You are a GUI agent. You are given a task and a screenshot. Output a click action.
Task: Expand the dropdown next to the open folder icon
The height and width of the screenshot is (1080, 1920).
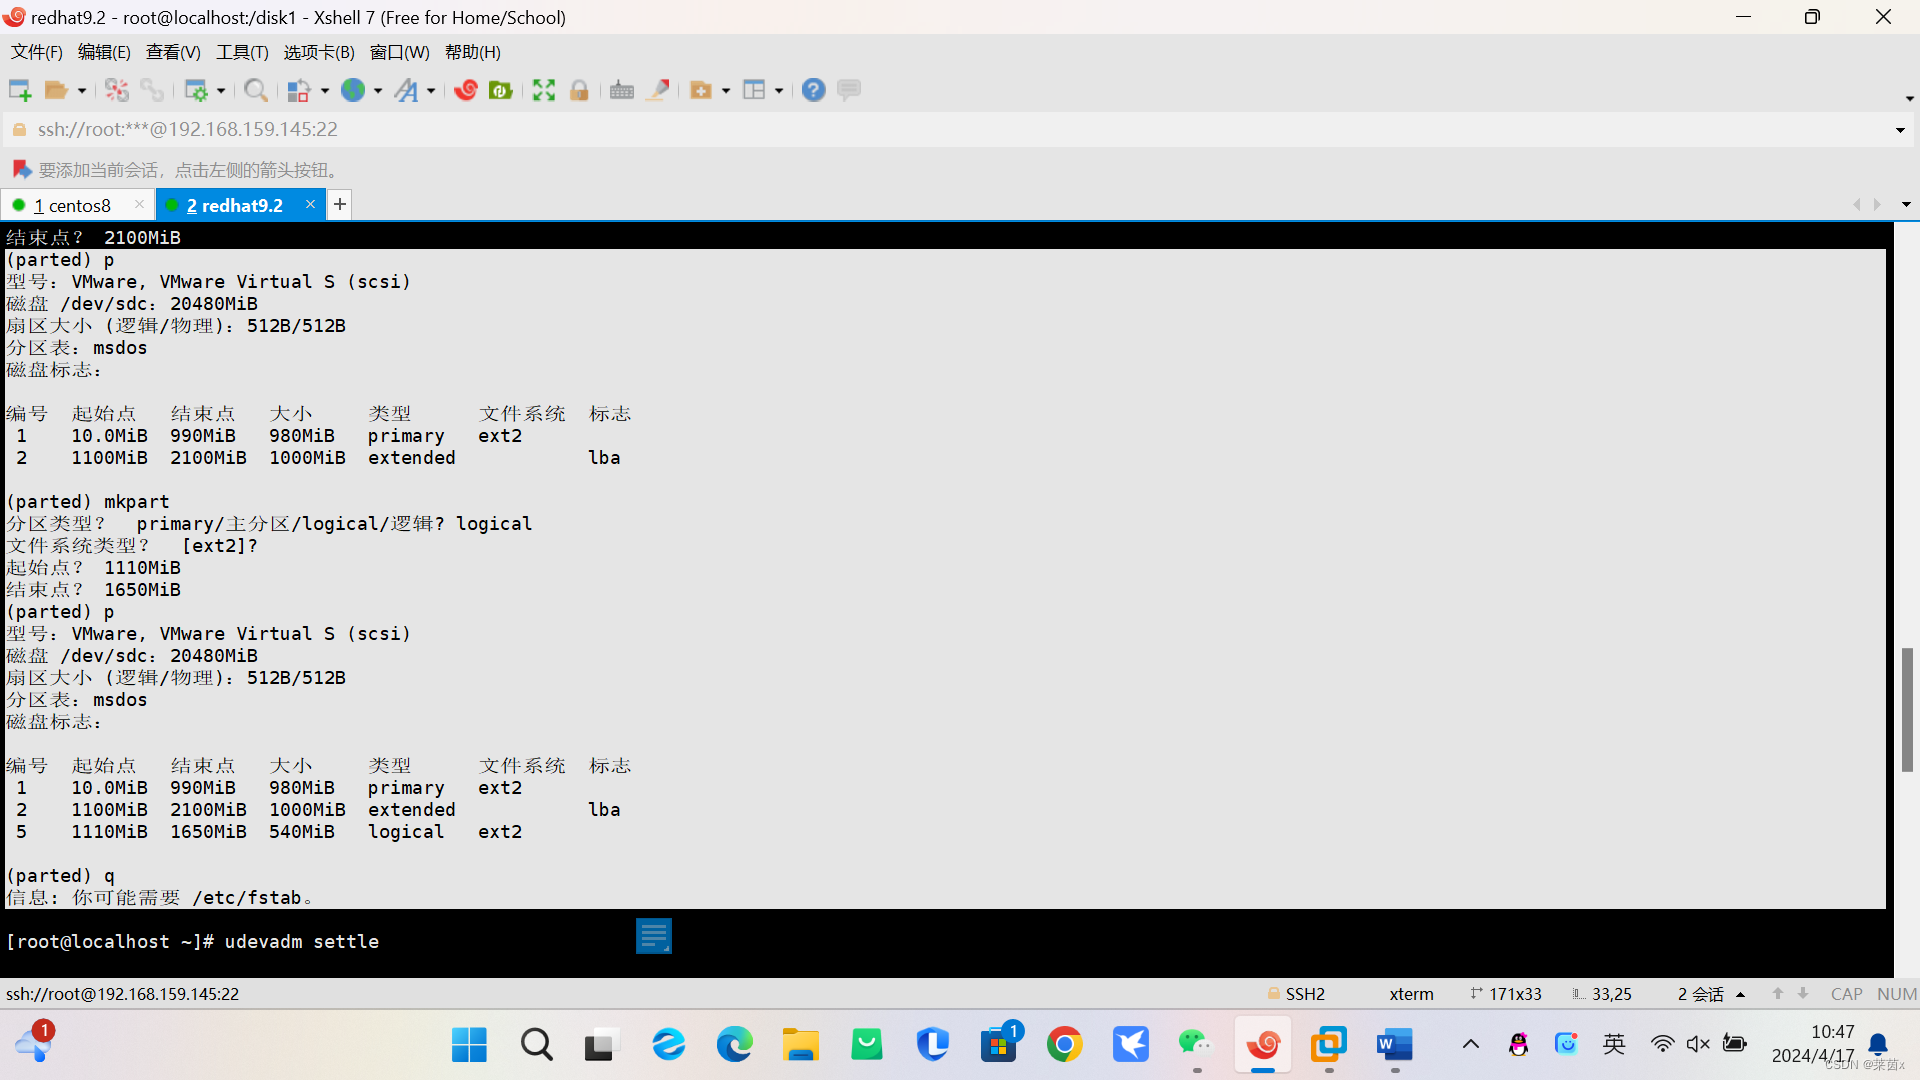pos(82,90)
